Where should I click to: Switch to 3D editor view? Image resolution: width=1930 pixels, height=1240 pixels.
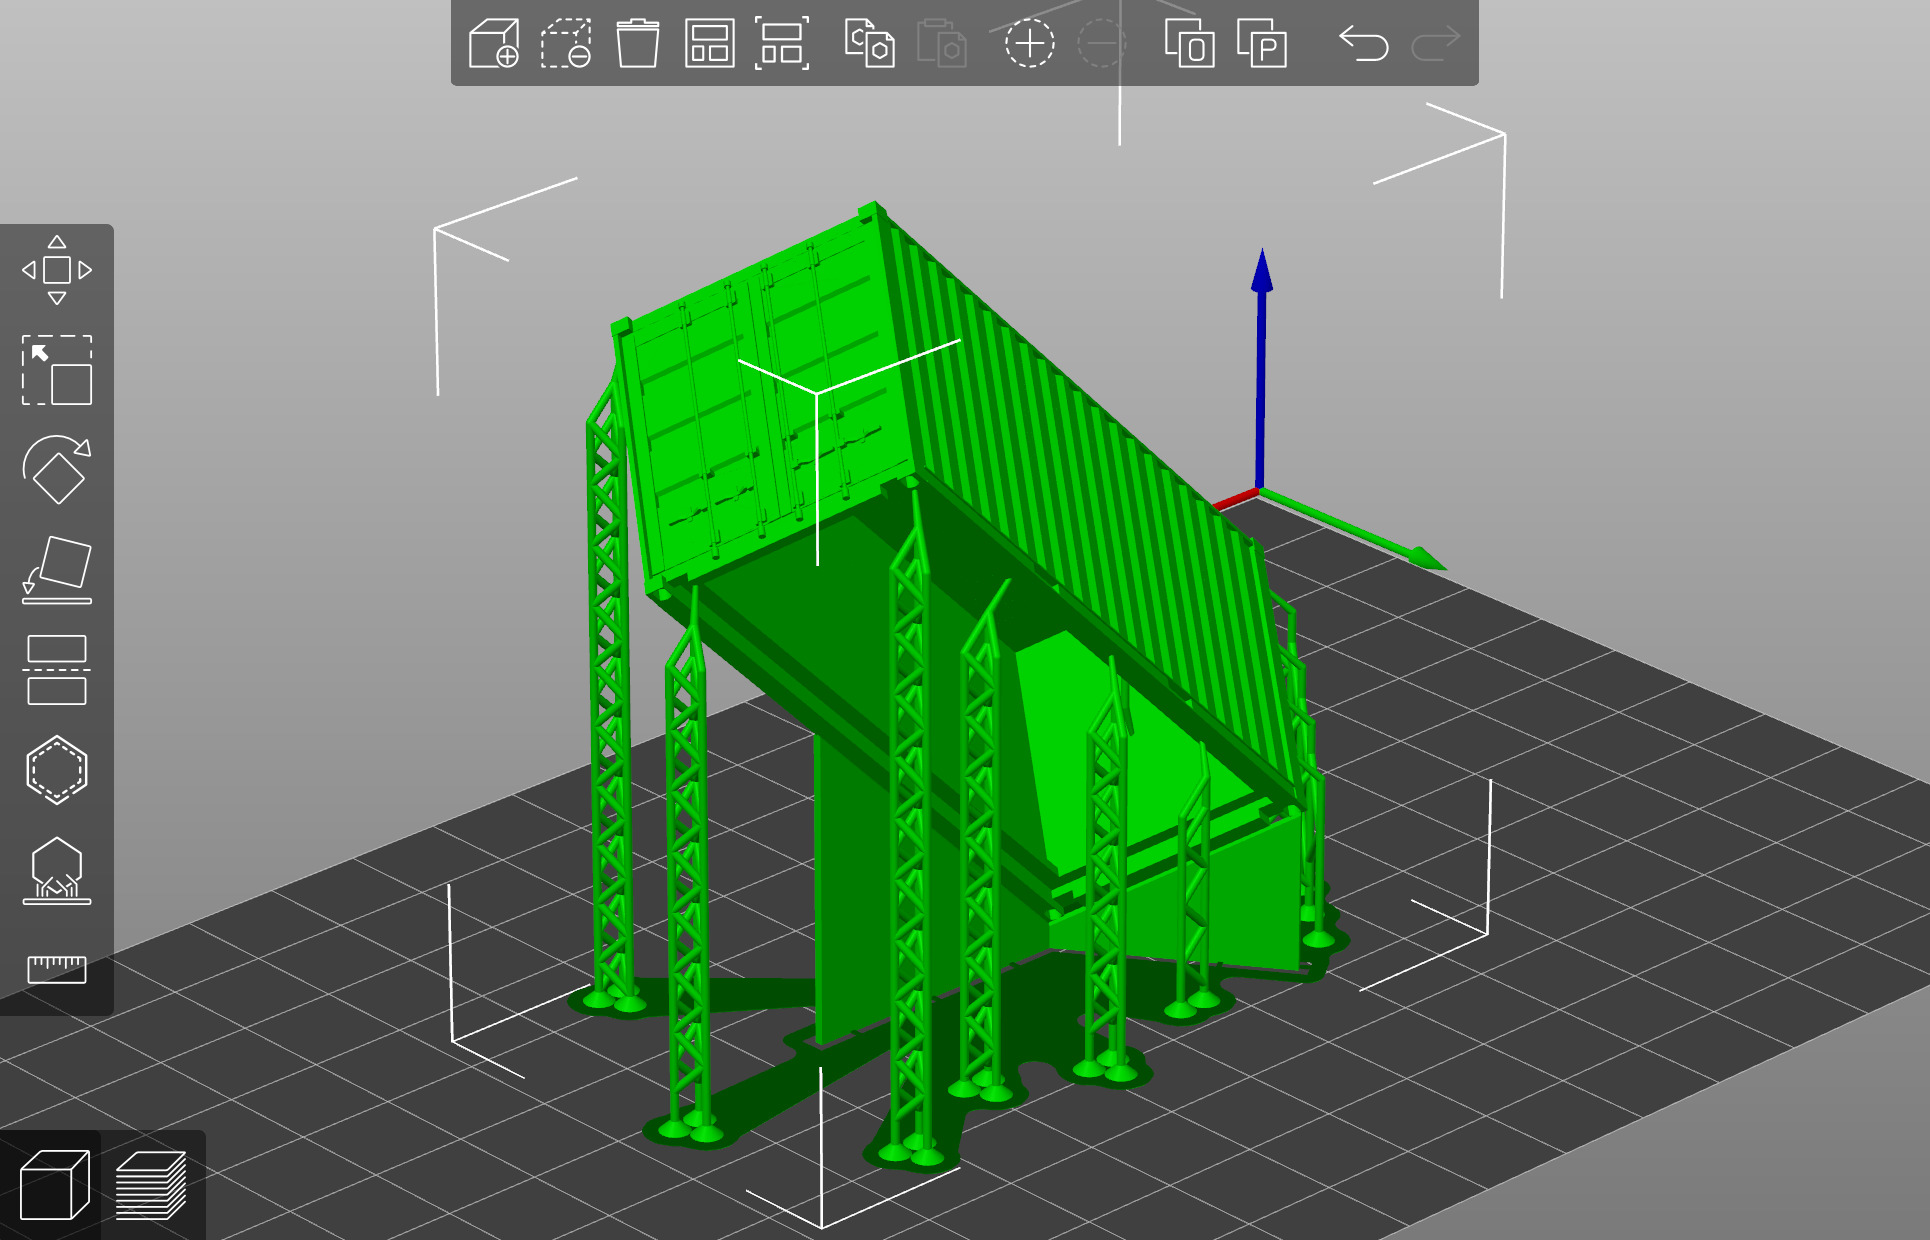[55, 1185]
